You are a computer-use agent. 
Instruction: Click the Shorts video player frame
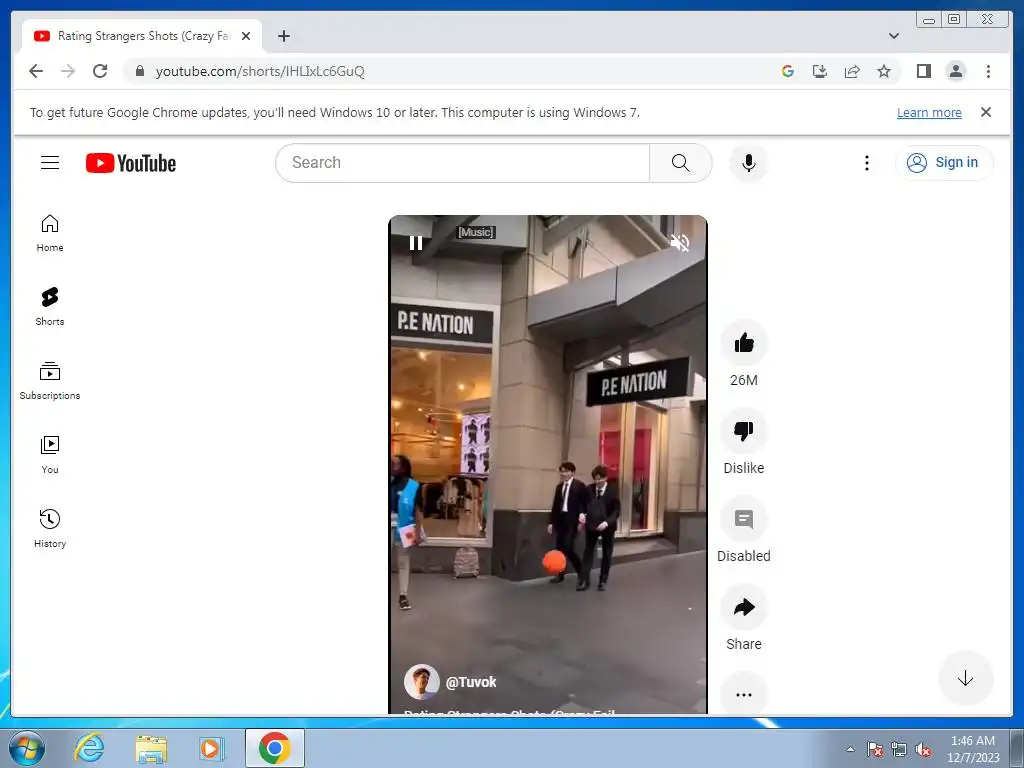point(548,464)
